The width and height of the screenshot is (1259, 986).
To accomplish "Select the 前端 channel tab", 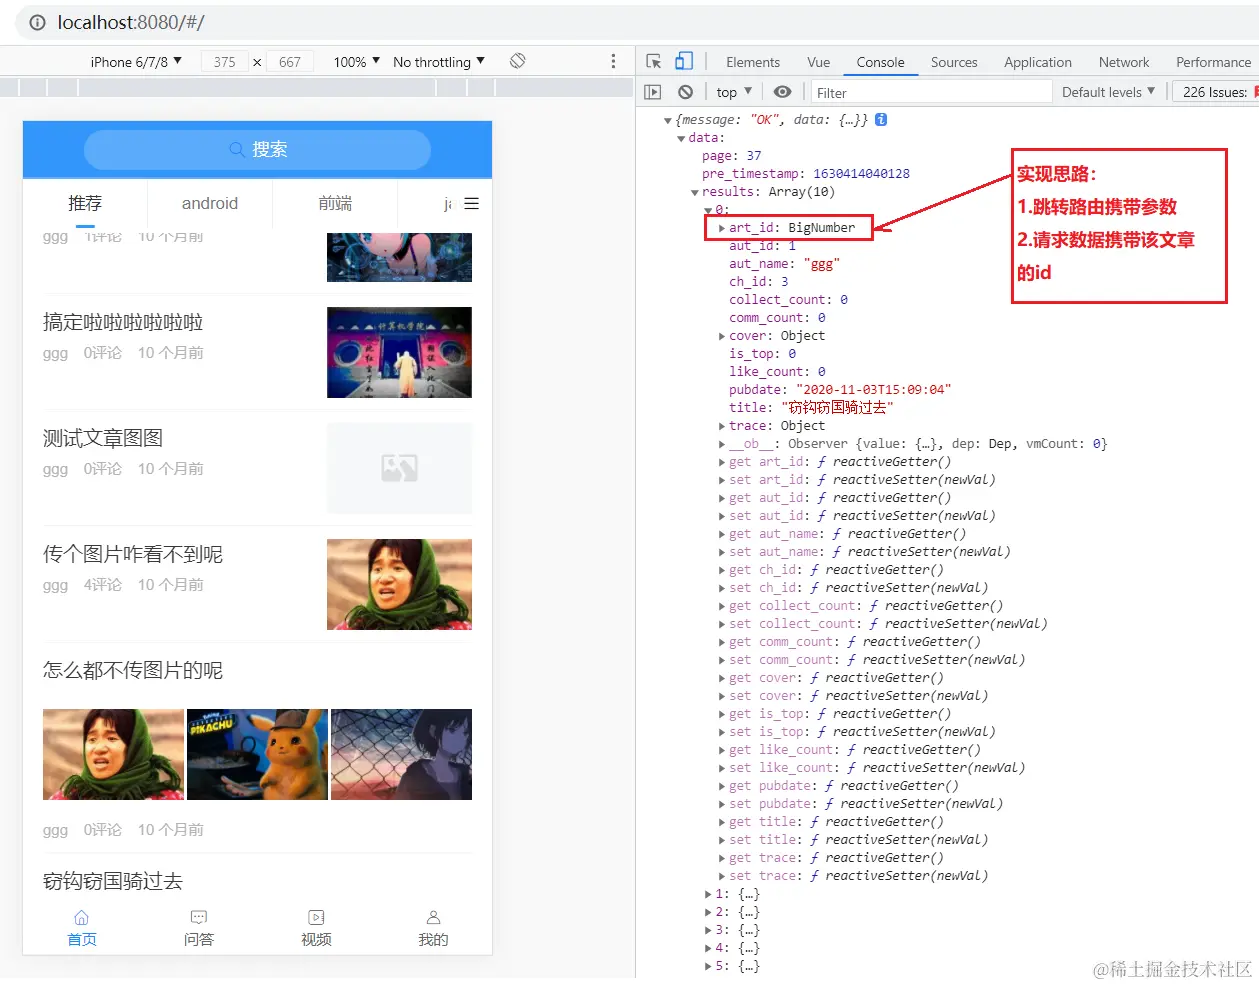I will pyautogui.click(x=335, y=204).
